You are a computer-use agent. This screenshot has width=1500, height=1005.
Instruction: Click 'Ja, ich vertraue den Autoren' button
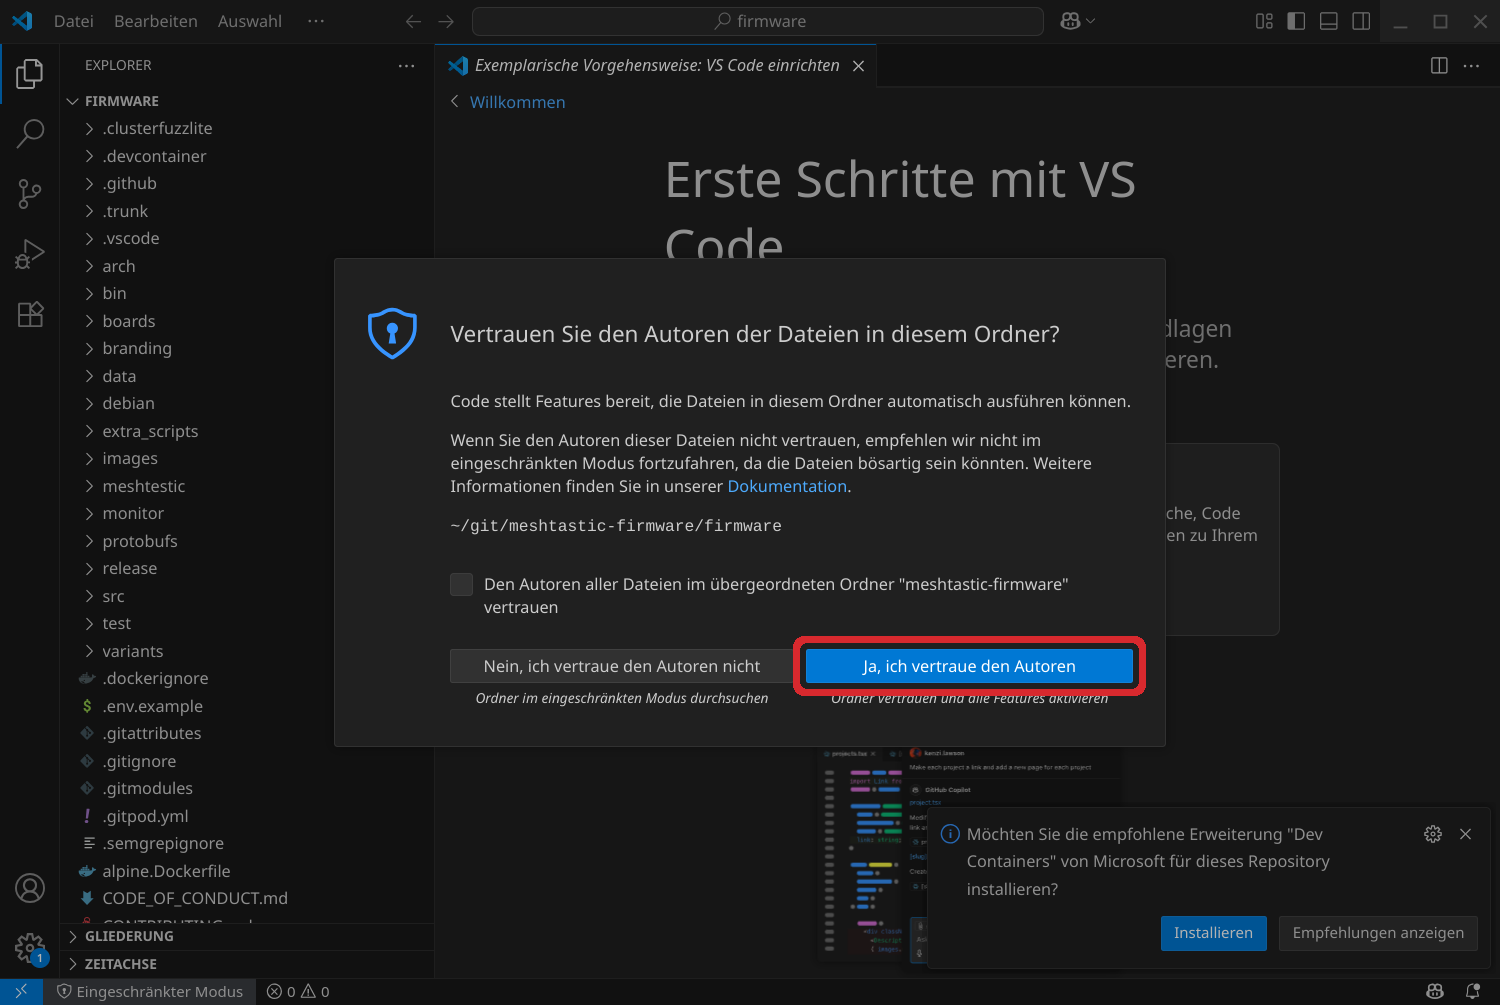point(968,666)
